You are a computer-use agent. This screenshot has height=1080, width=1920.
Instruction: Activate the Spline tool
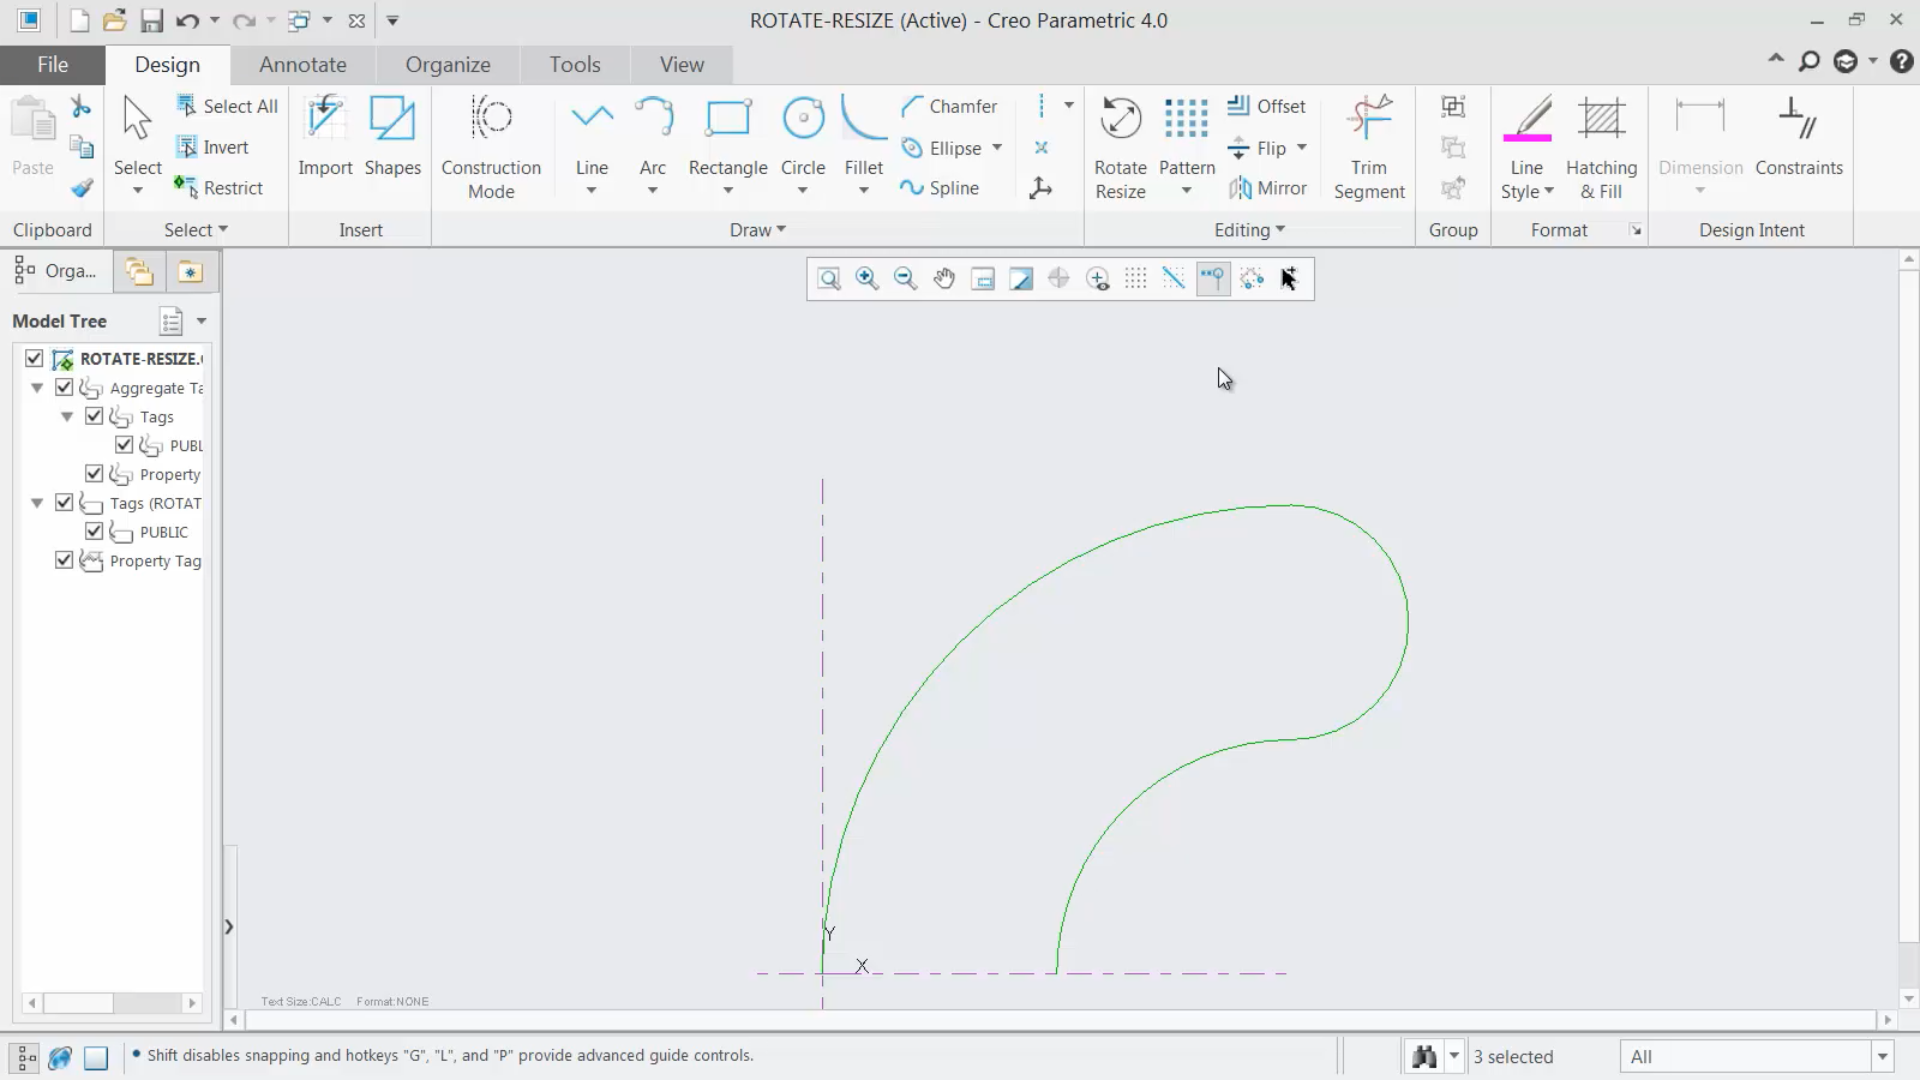click(941, 188)
